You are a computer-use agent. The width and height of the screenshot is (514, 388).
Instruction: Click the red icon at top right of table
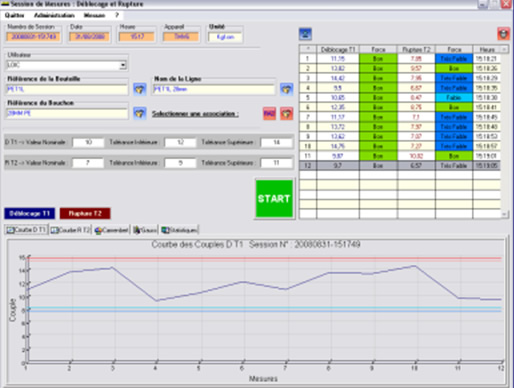pyautogui.click(x=503, y=34)
